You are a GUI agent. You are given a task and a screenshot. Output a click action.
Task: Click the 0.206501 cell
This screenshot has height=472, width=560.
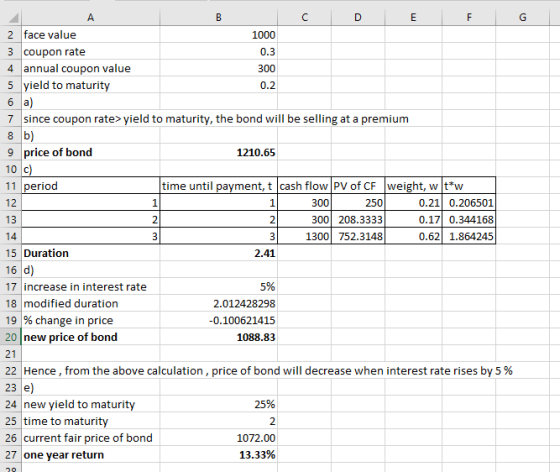469,202
